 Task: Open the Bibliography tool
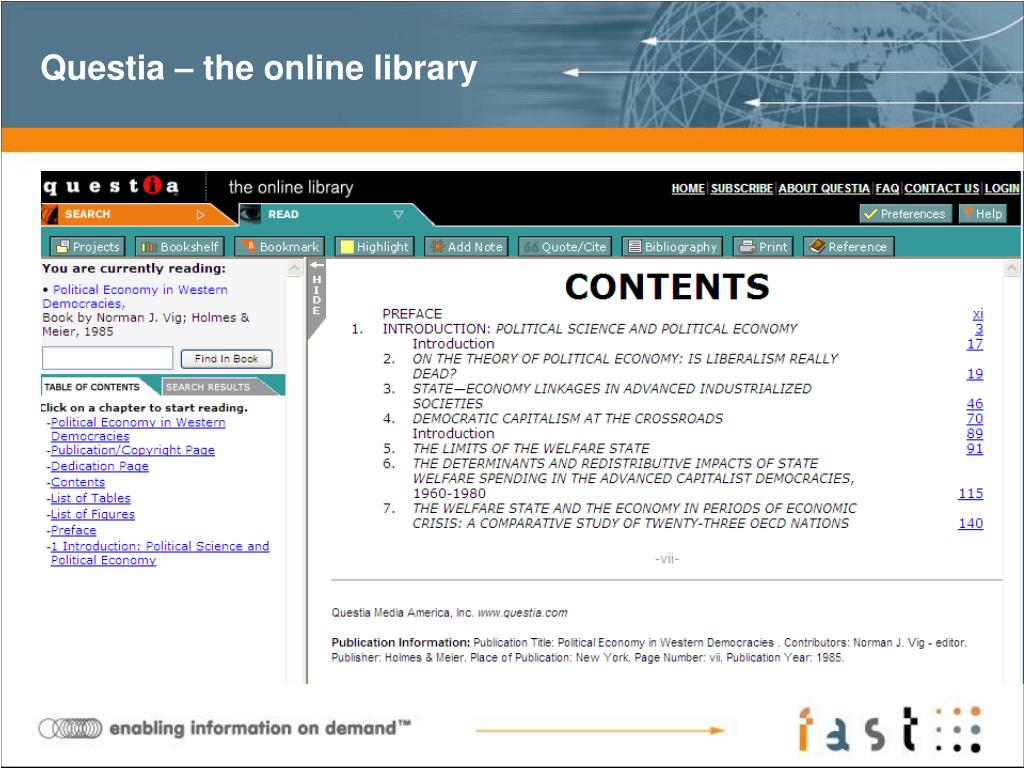click(x=672, y=247)
